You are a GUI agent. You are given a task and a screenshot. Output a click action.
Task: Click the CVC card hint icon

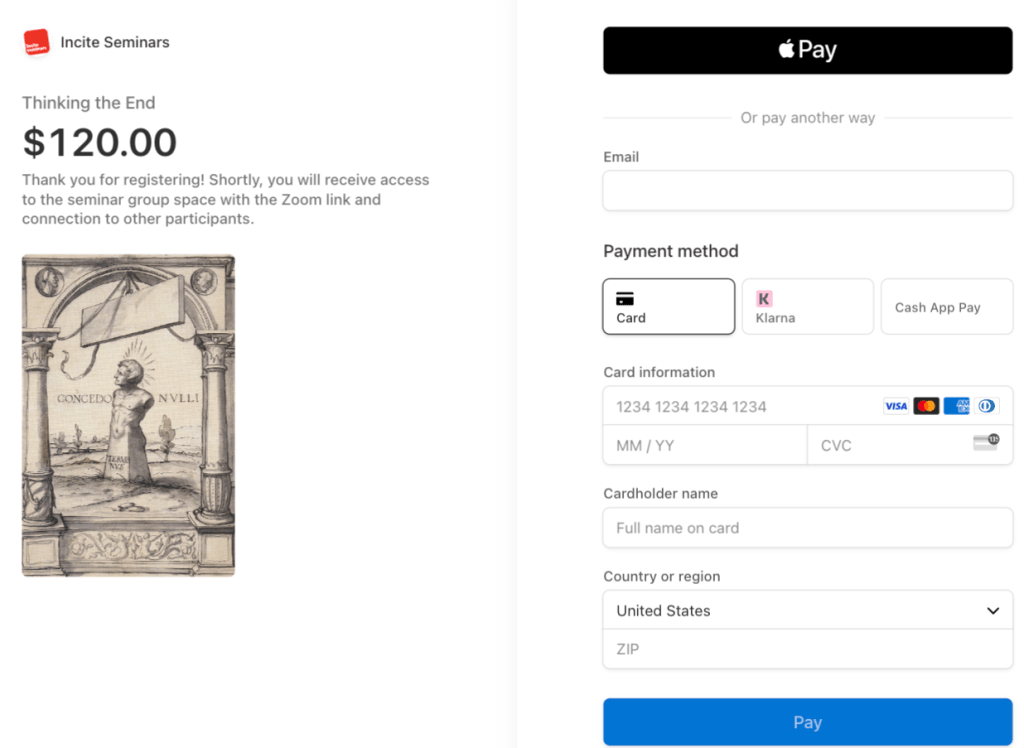point(986,443)
